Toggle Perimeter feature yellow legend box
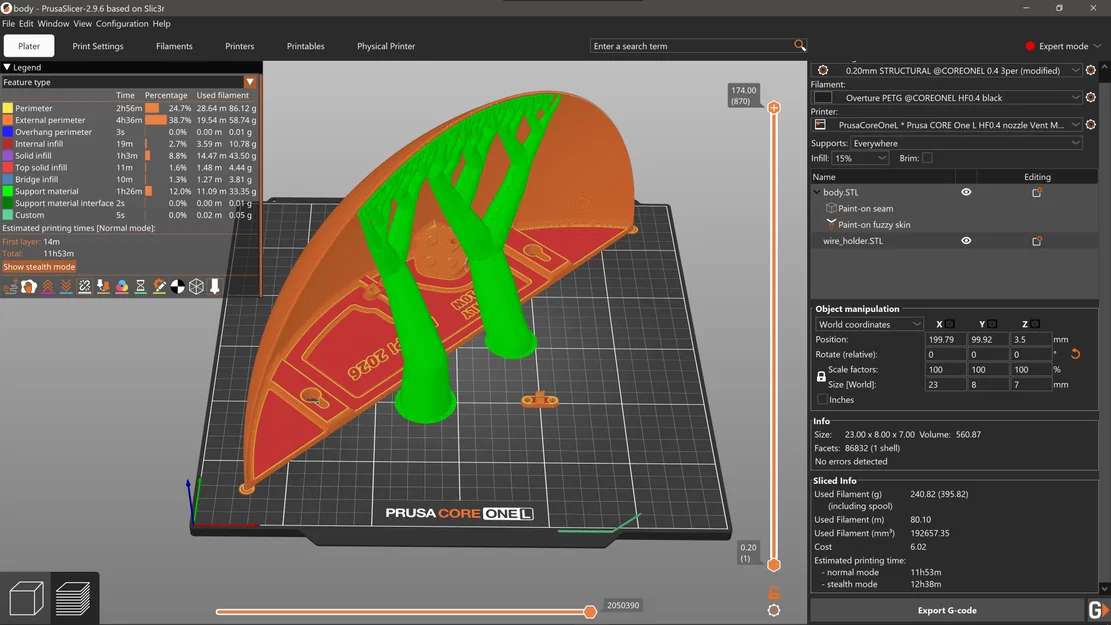This screenshot has width=1111, height=625. tap(8, 108)
